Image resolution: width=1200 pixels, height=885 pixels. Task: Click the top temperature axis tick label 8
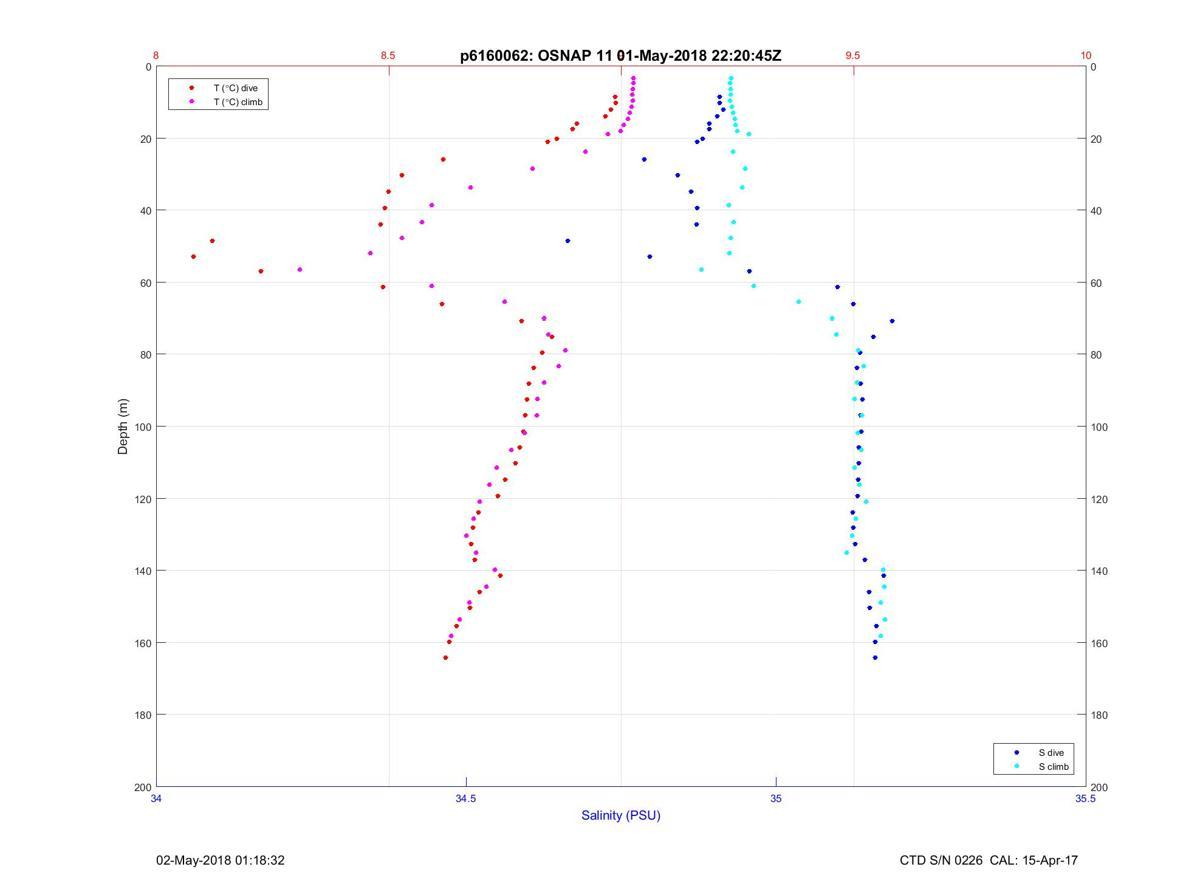pyautogui.click(x=156, y=56)
